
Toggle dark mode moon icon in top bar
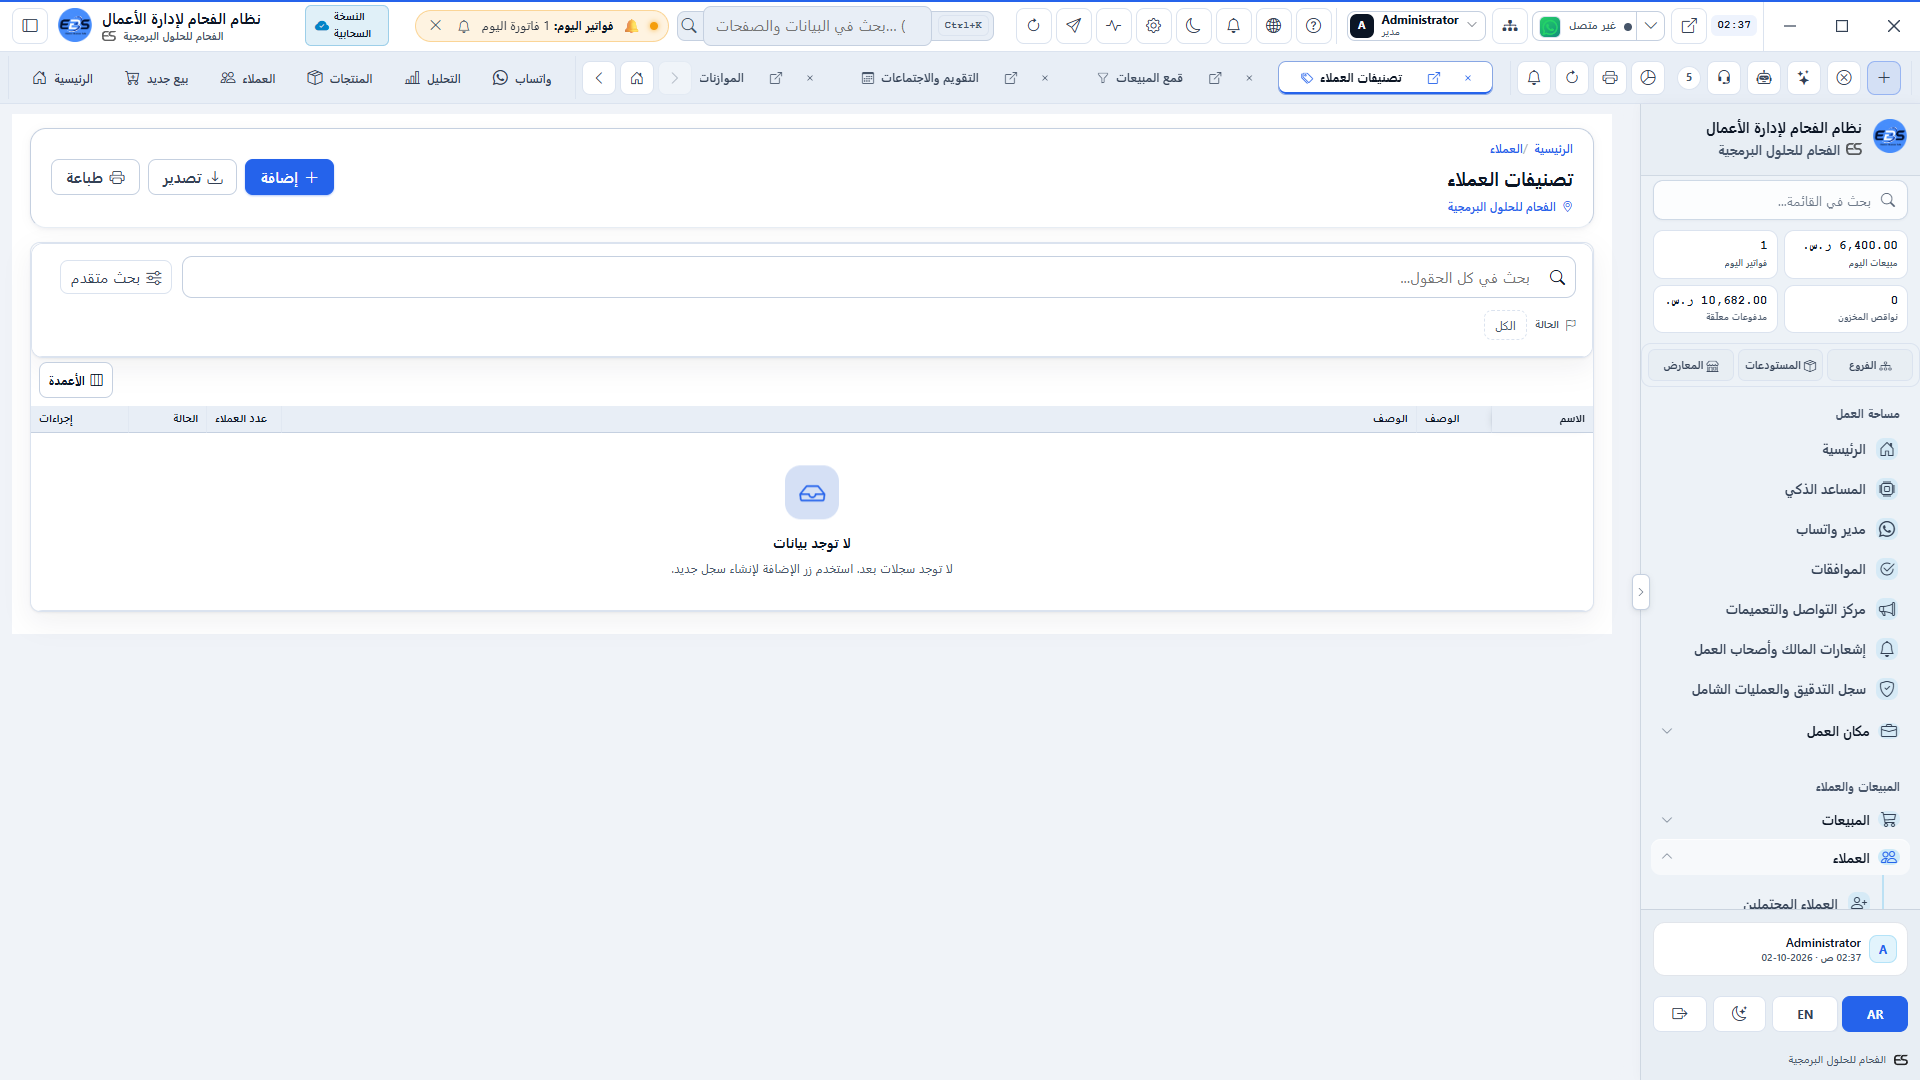pyautogui.click(x=1193, y=26)
